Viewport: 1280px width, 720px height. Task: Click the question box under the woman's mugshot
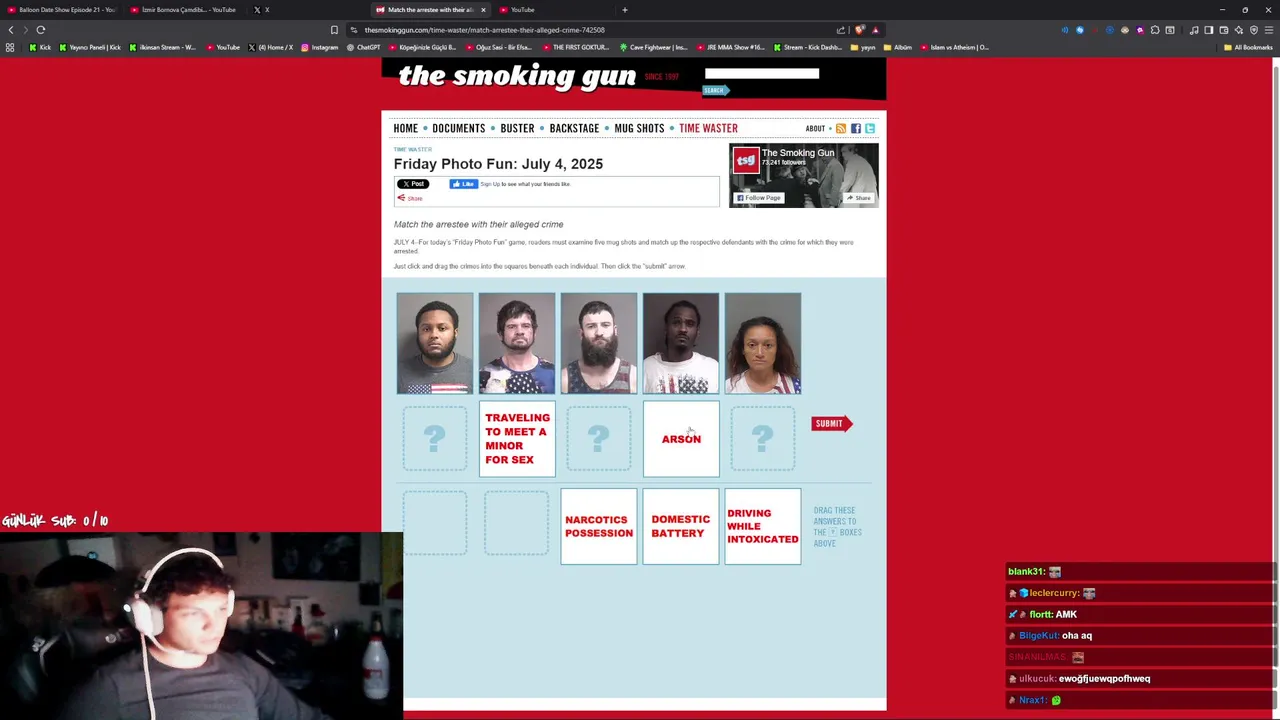coord(763,438)
